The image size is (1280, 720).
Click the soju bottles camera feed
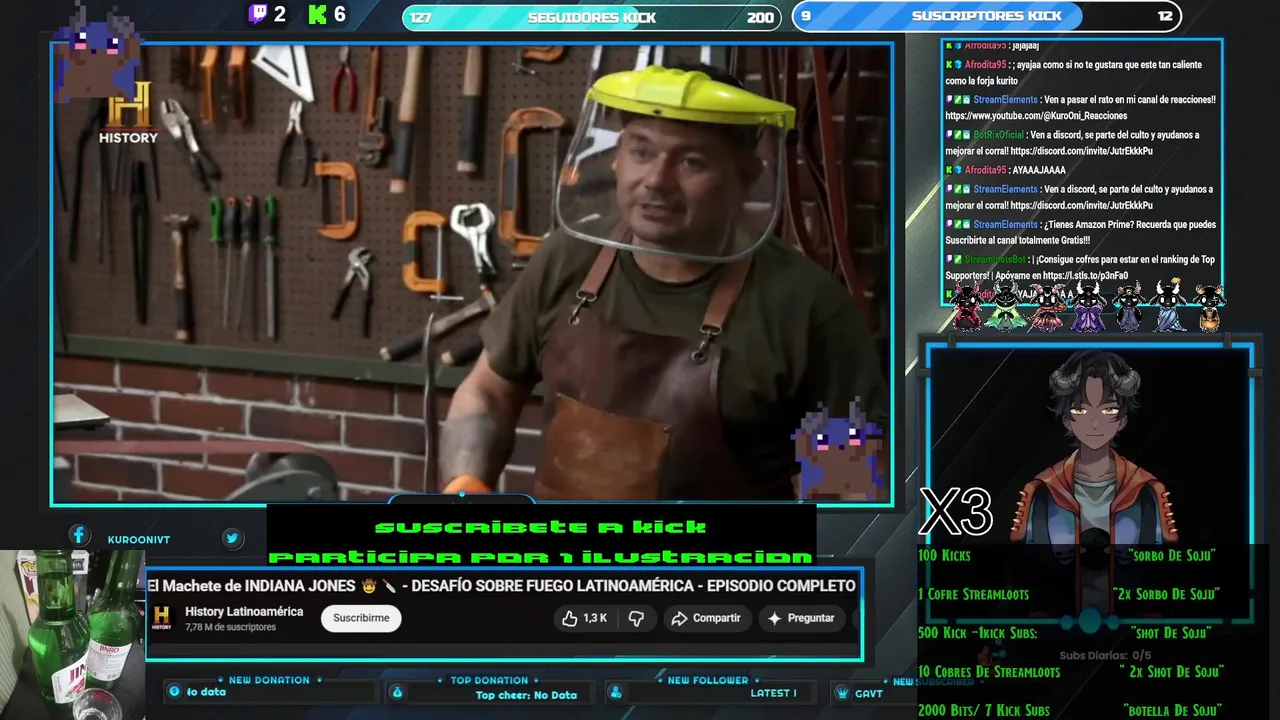pos(72,634)
